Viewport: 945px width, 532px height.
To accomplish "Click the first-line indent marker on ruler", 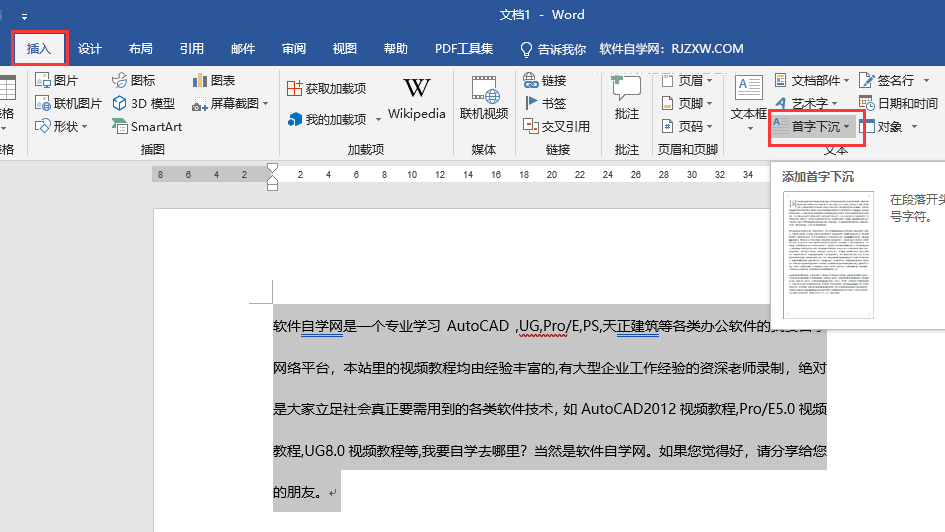I will (x=272, y=168).
